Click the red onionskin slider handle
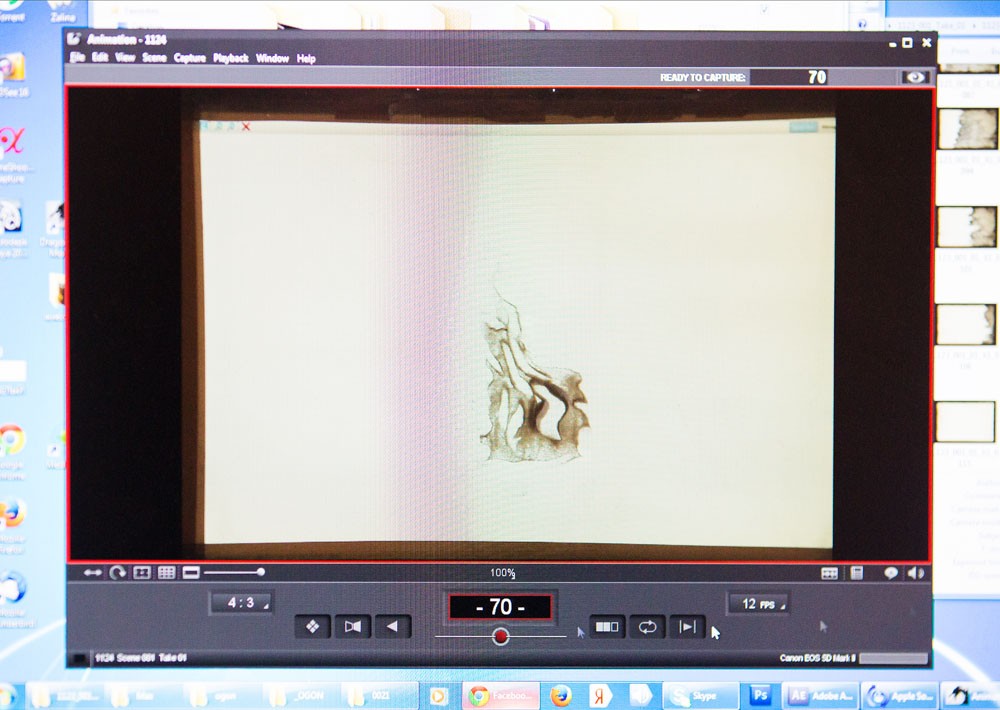The width and height of the screenshot is (1000, 710). point(501,636)
